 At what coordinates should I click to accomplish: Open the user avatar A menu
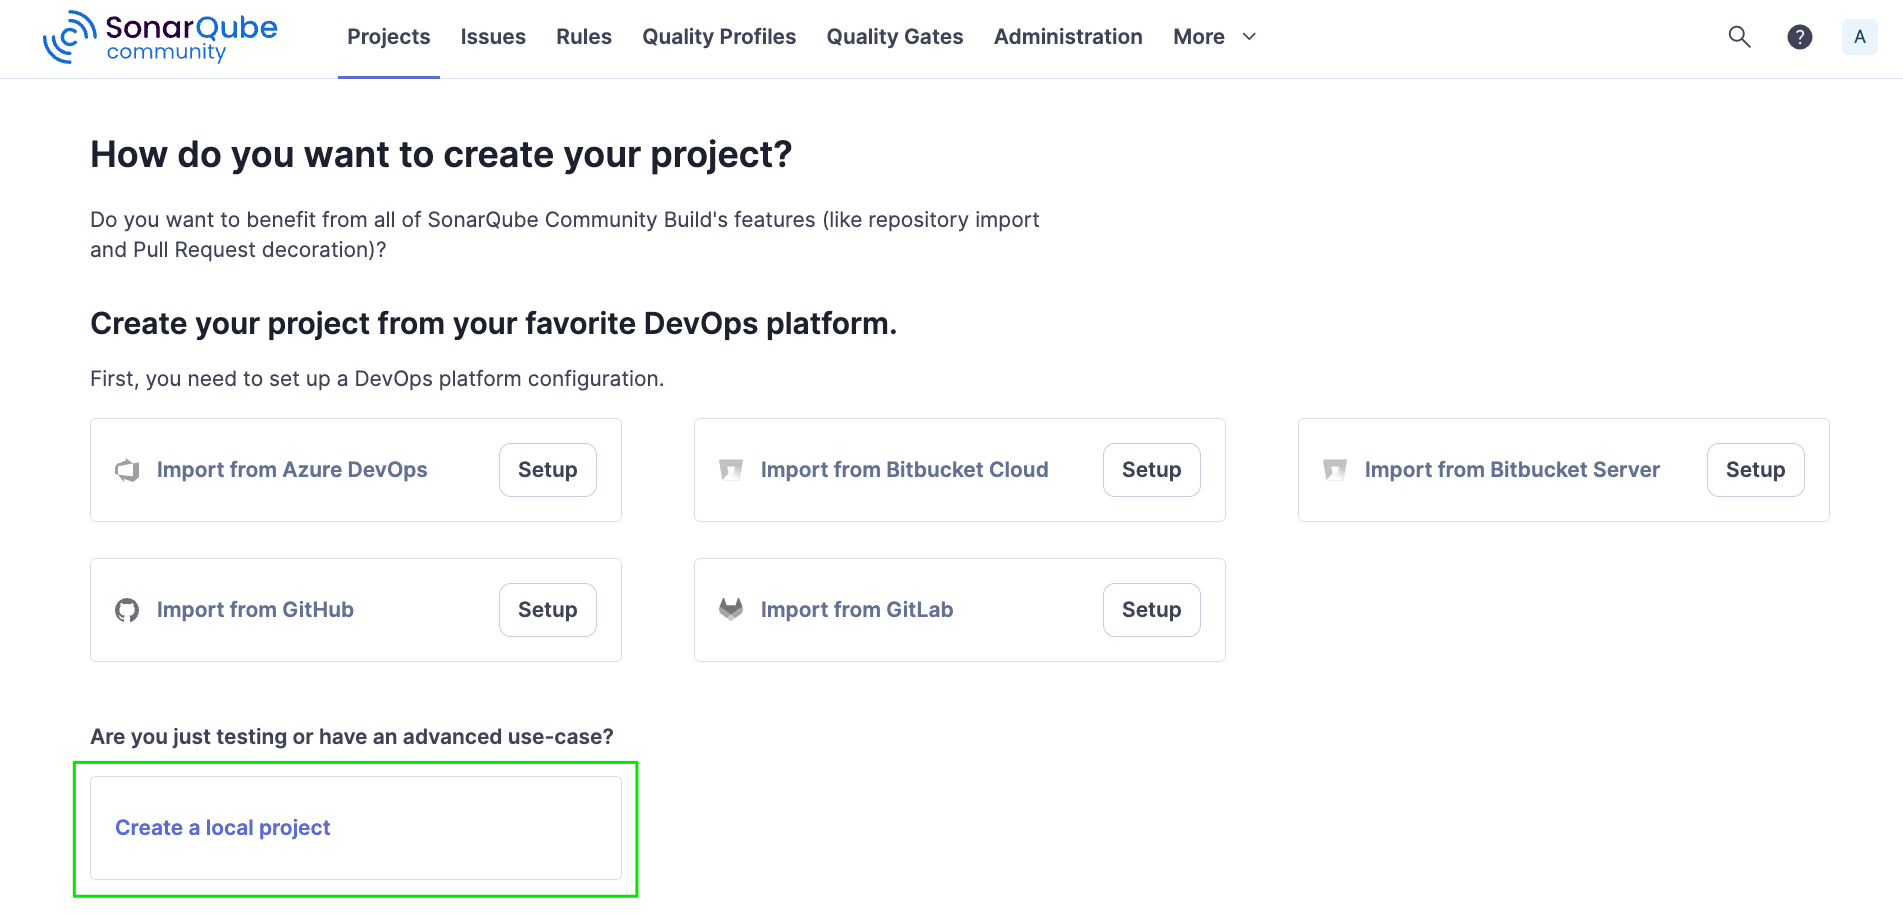coord(1860,37)
